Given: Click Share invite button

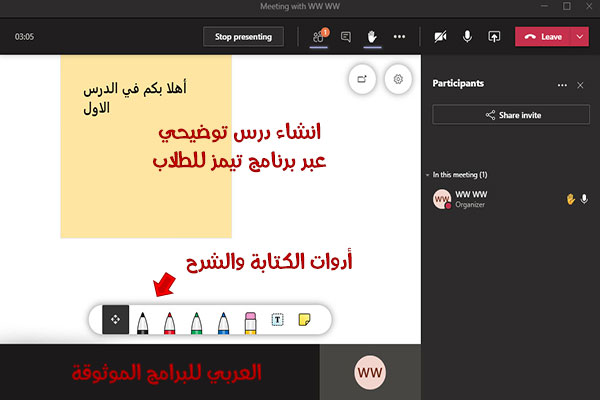Looking at the screenshot, I should coord(511,115).
